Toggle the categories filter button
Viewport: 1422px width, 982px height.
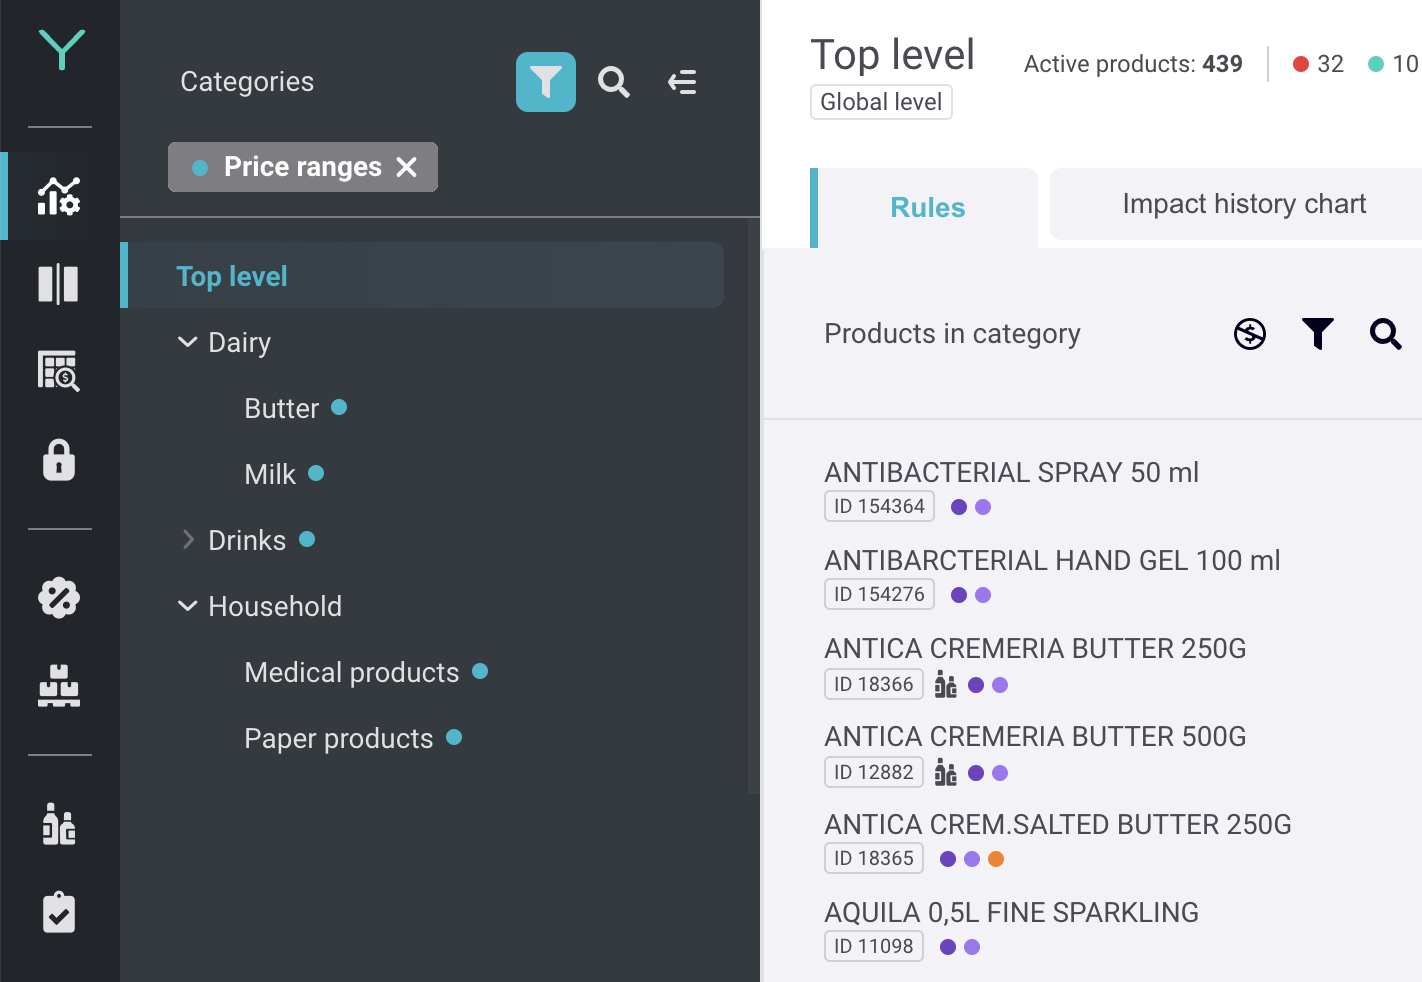[545, 82]
